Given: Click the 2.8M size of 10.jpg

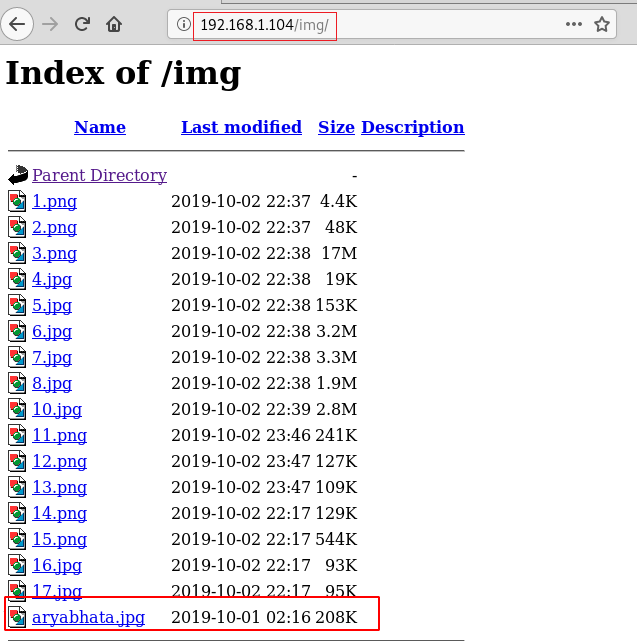Looking at the screenshot, I should point(336,409).
